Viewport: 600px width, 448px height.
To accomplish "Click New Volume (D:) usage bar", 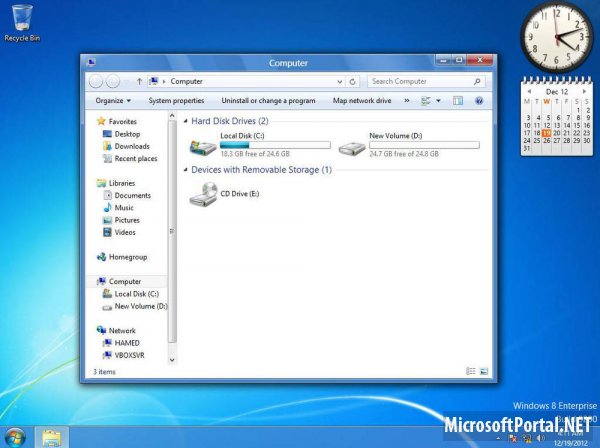I will pyautogui.click(x=424, y=145).
